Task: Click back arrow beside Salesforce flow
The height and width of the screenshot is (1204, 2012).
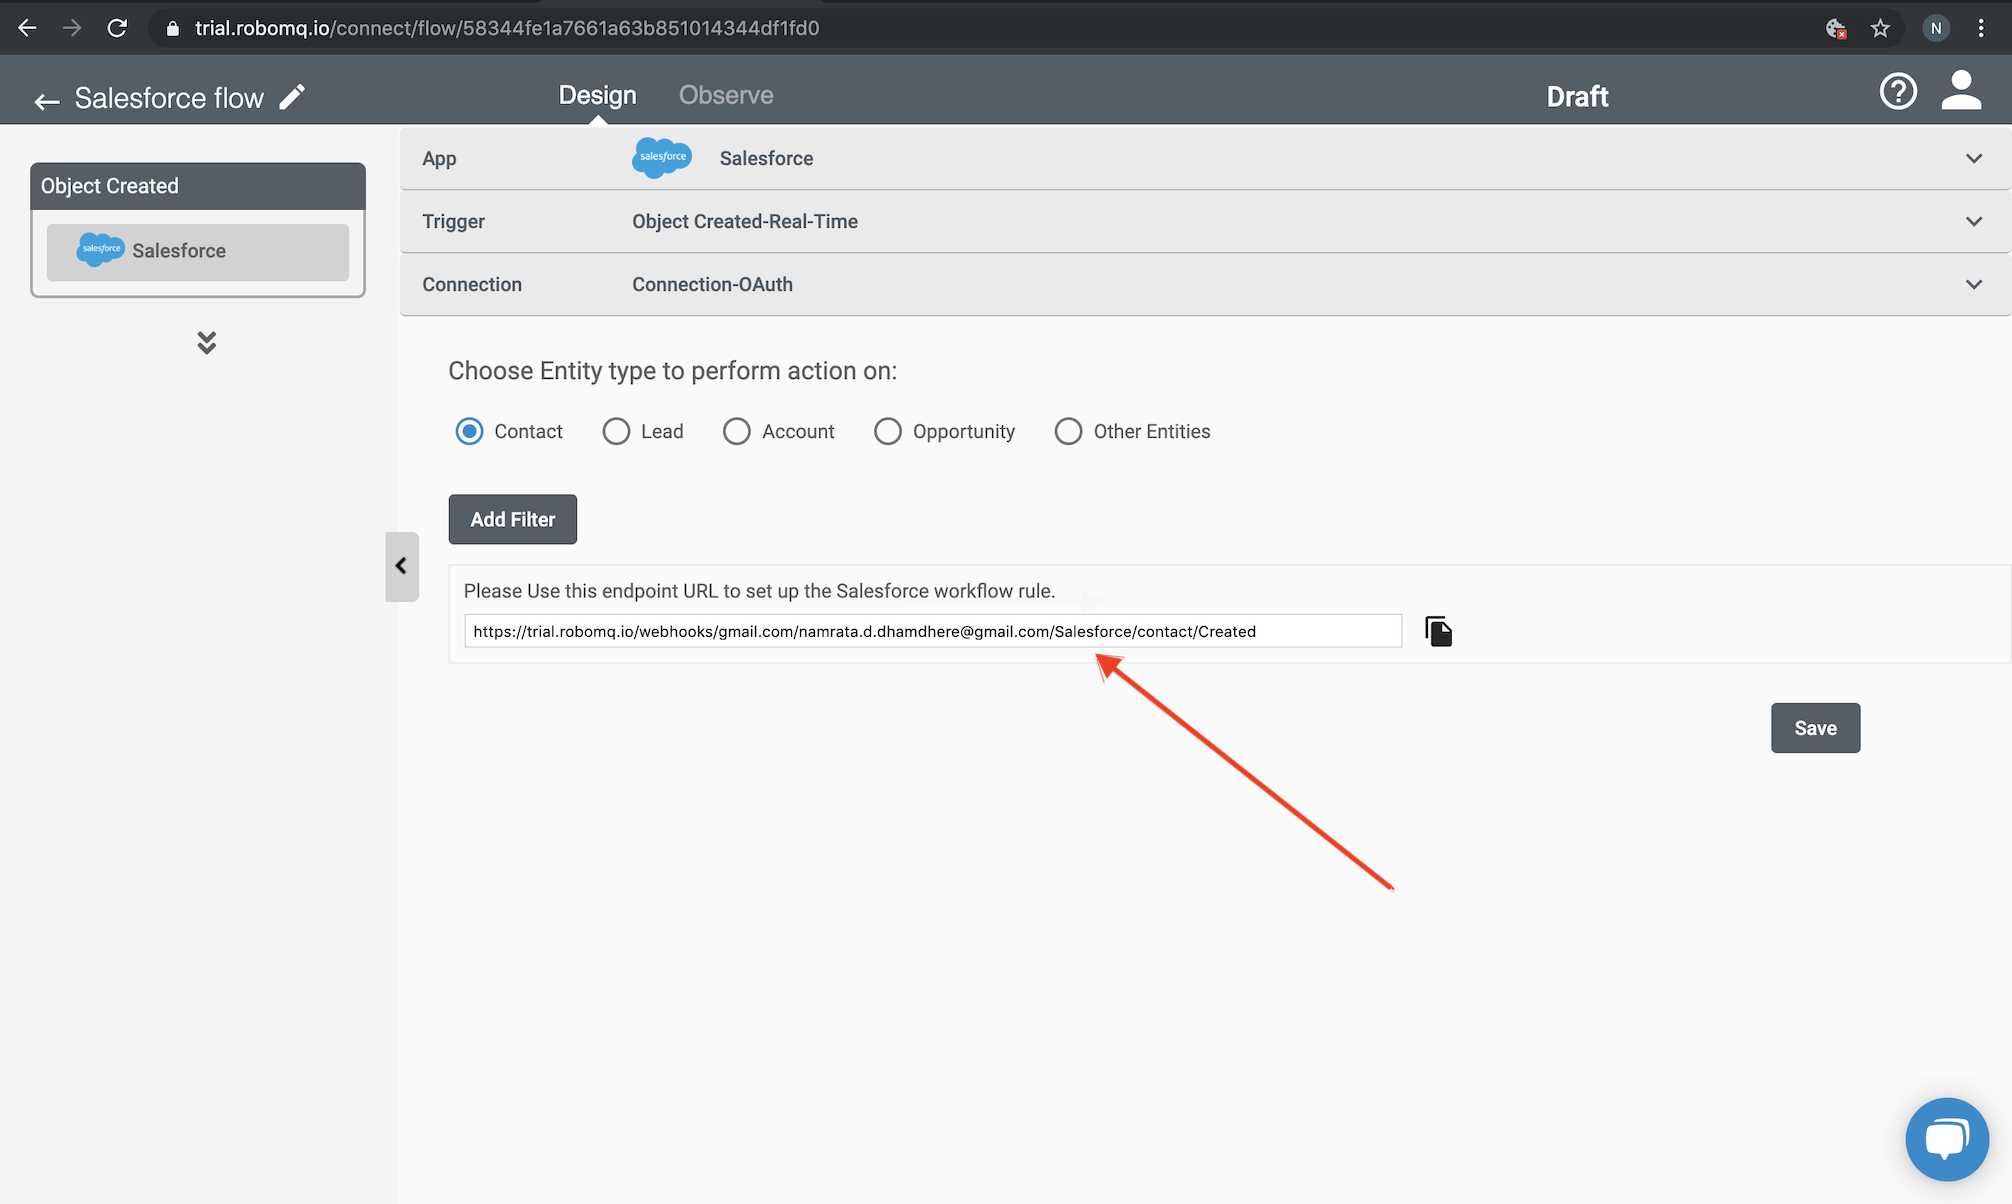Action: 47,100
